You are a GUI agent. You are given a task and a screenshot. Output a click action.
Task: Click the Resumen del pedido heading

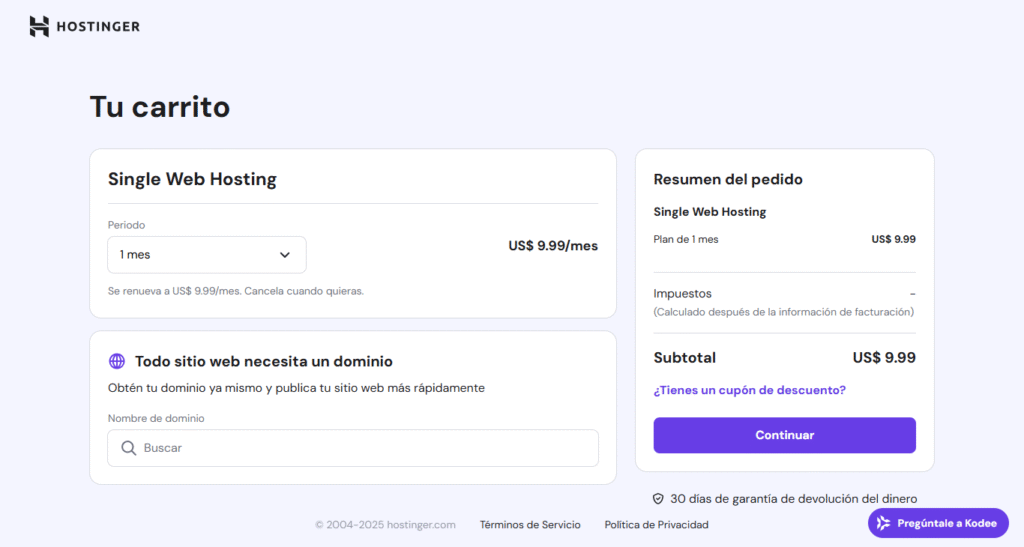(x=728, y=179)
